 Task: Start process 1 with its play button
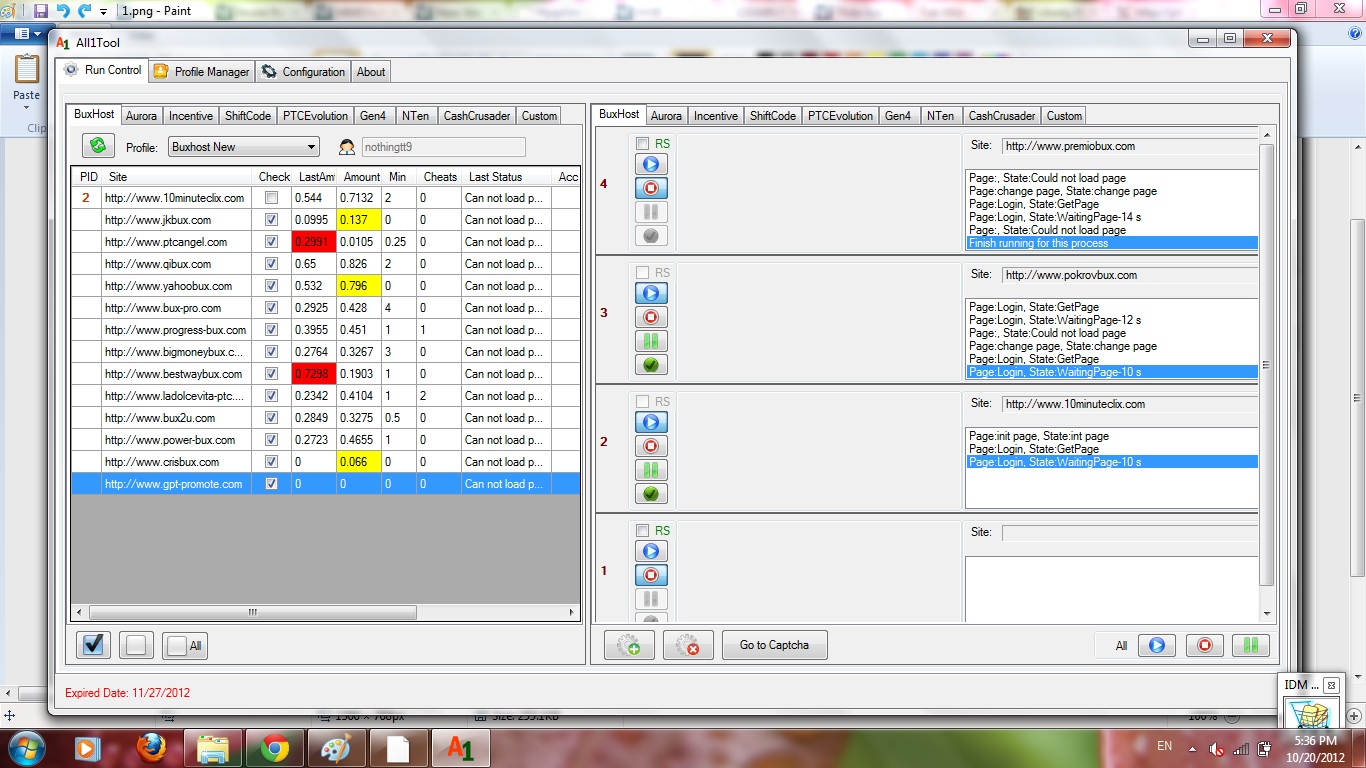point(651,551)
